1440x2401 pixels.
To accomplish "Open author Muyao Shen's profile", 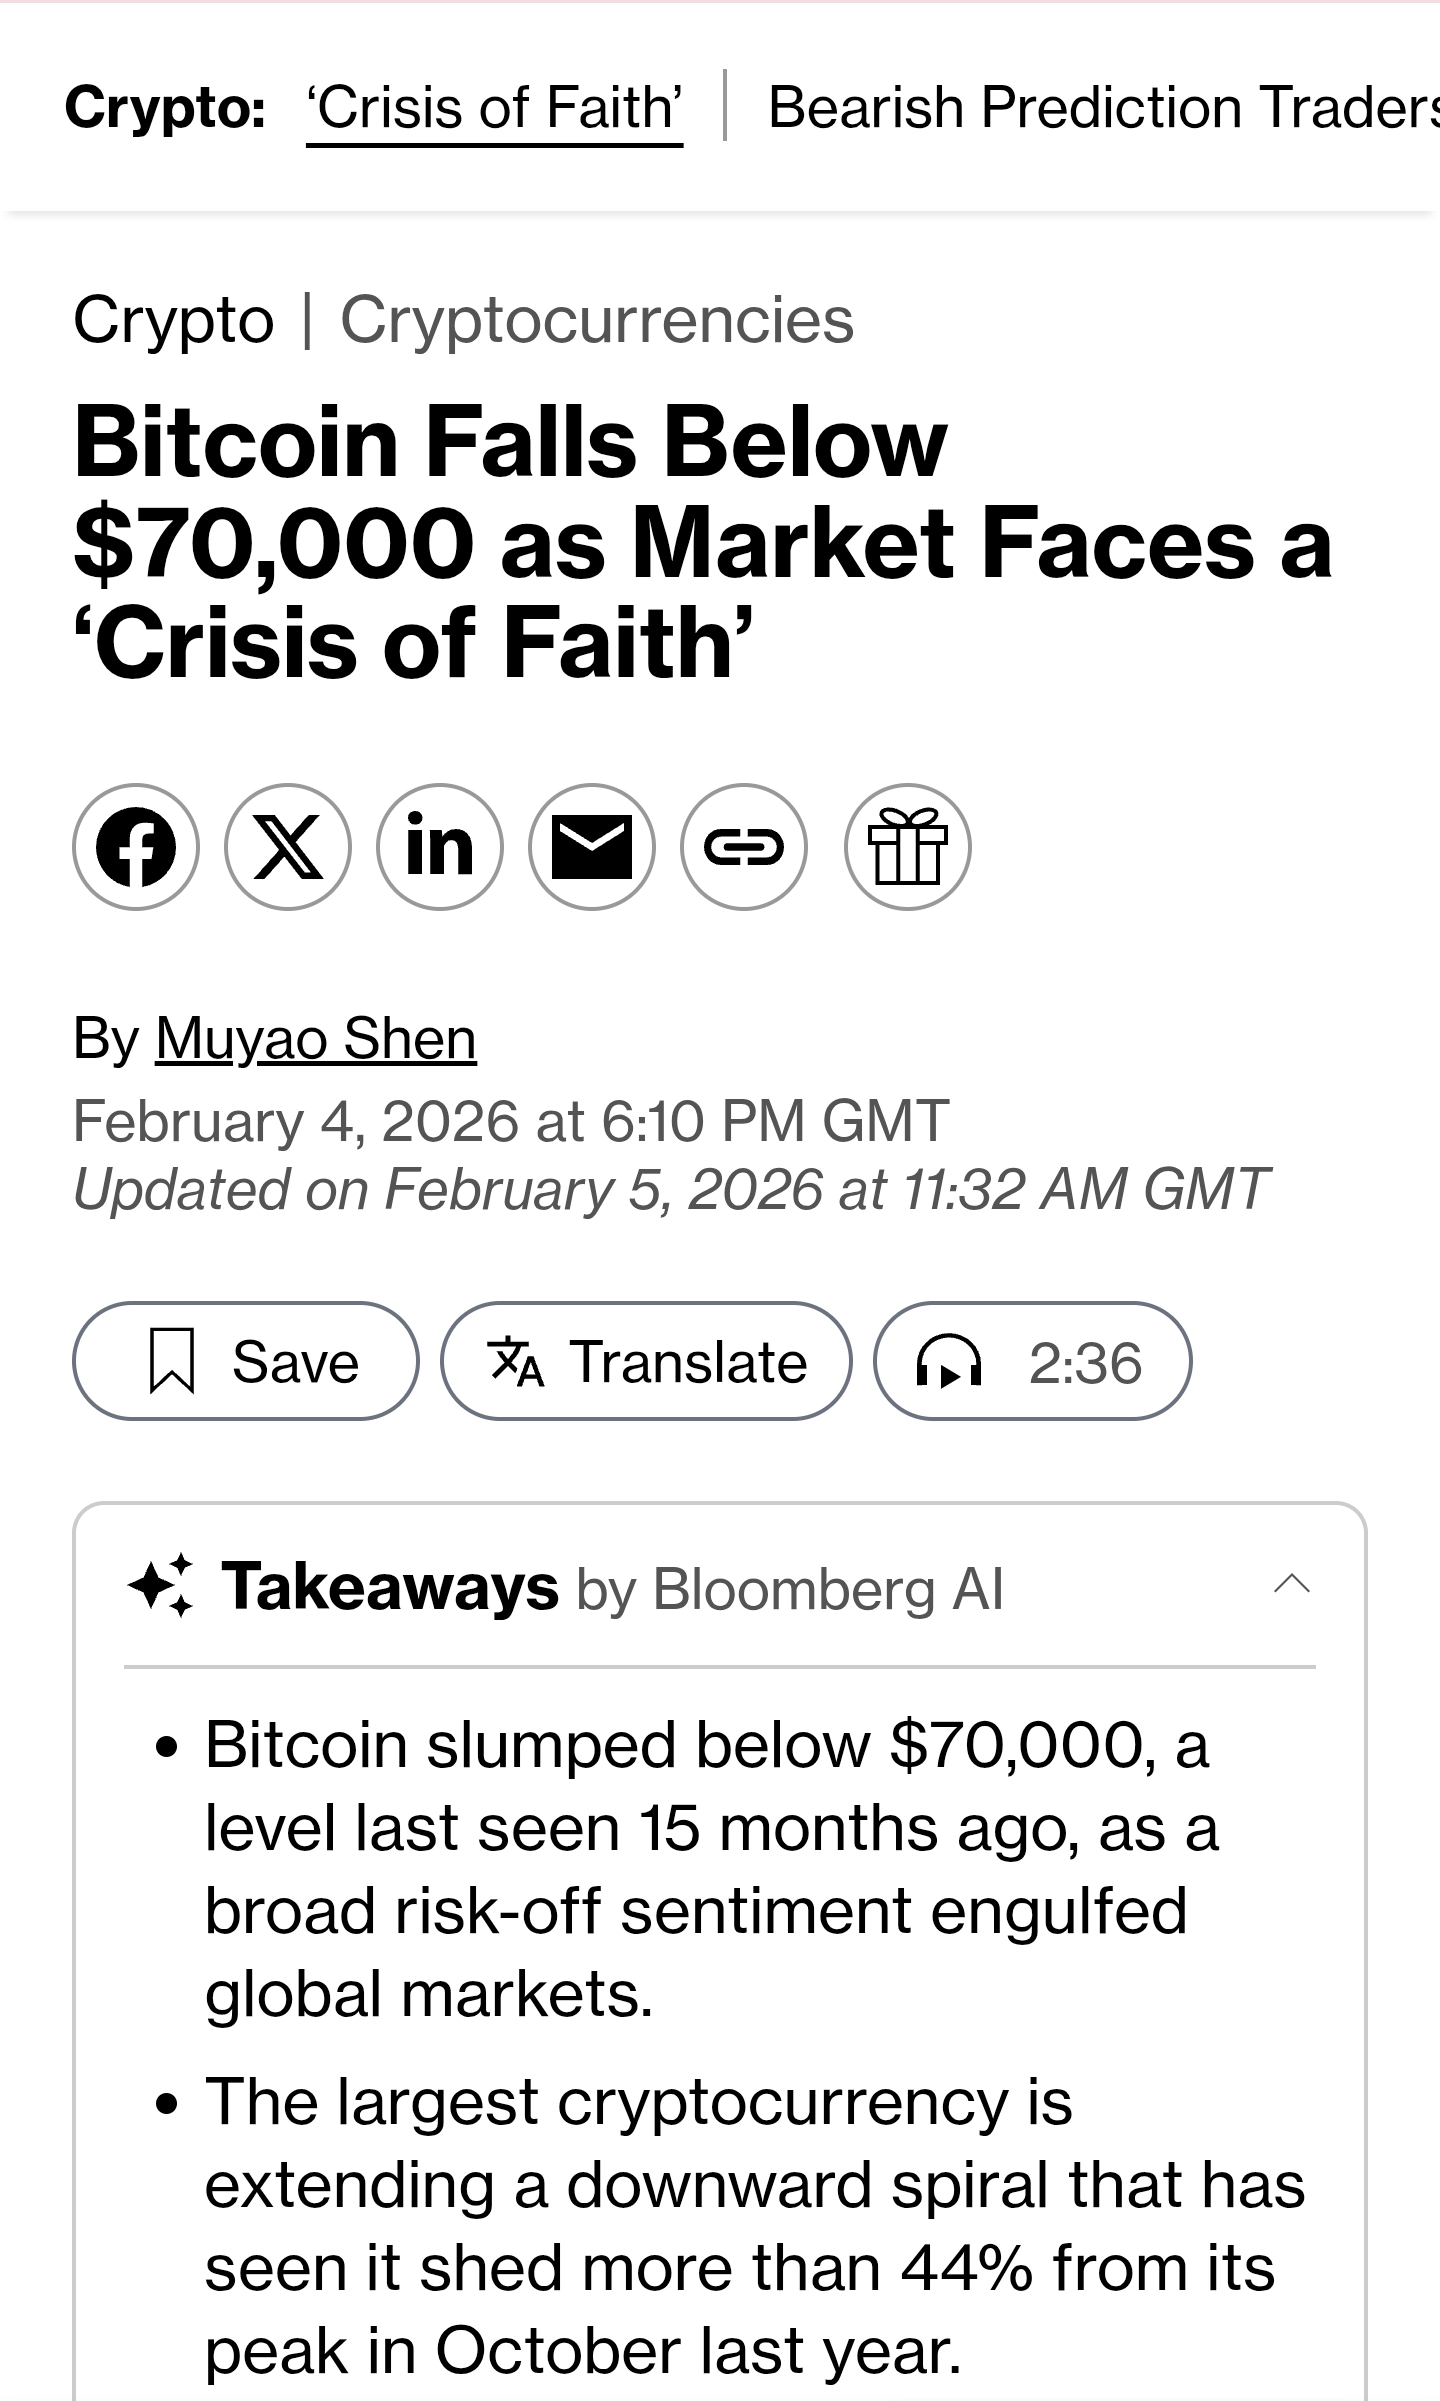I will [316, 1038].
